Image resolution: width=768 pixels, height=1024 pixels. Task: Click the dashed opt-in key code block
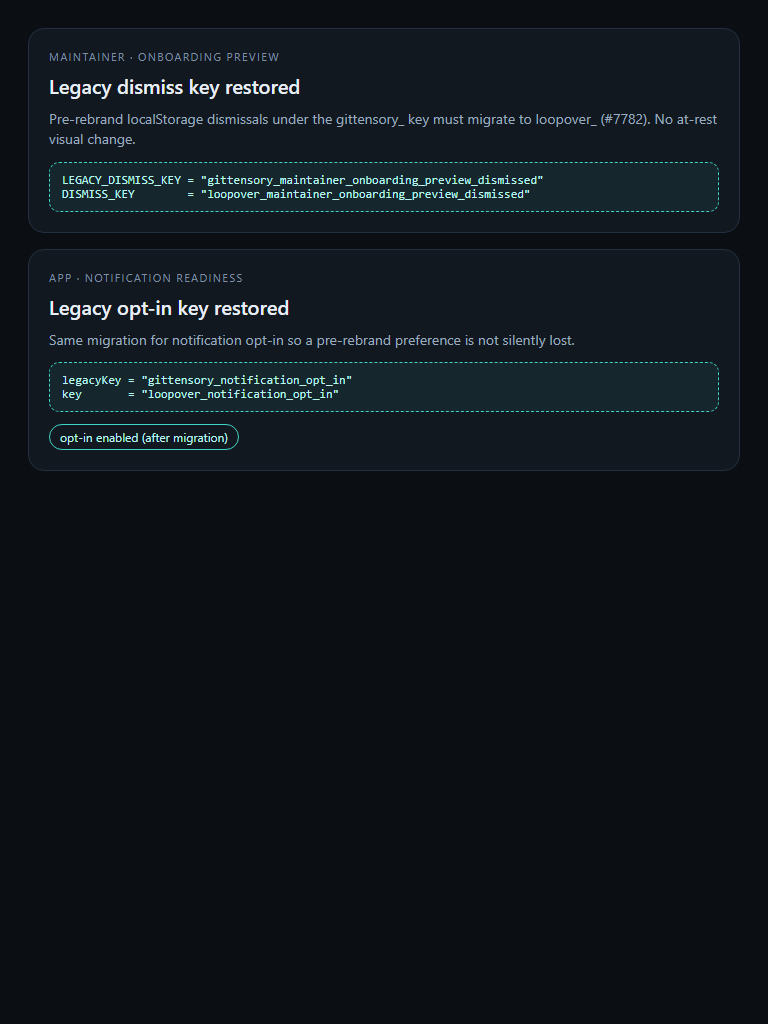[384, 387]
